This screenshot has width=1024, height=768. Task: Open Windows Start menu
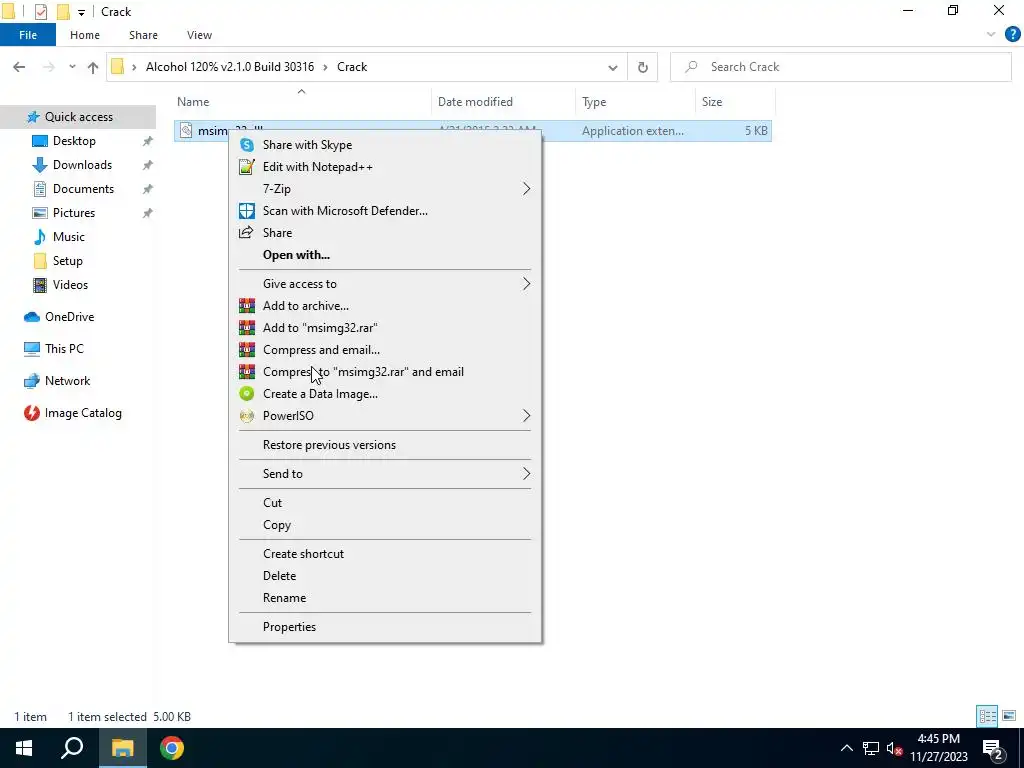click(24, 748)
